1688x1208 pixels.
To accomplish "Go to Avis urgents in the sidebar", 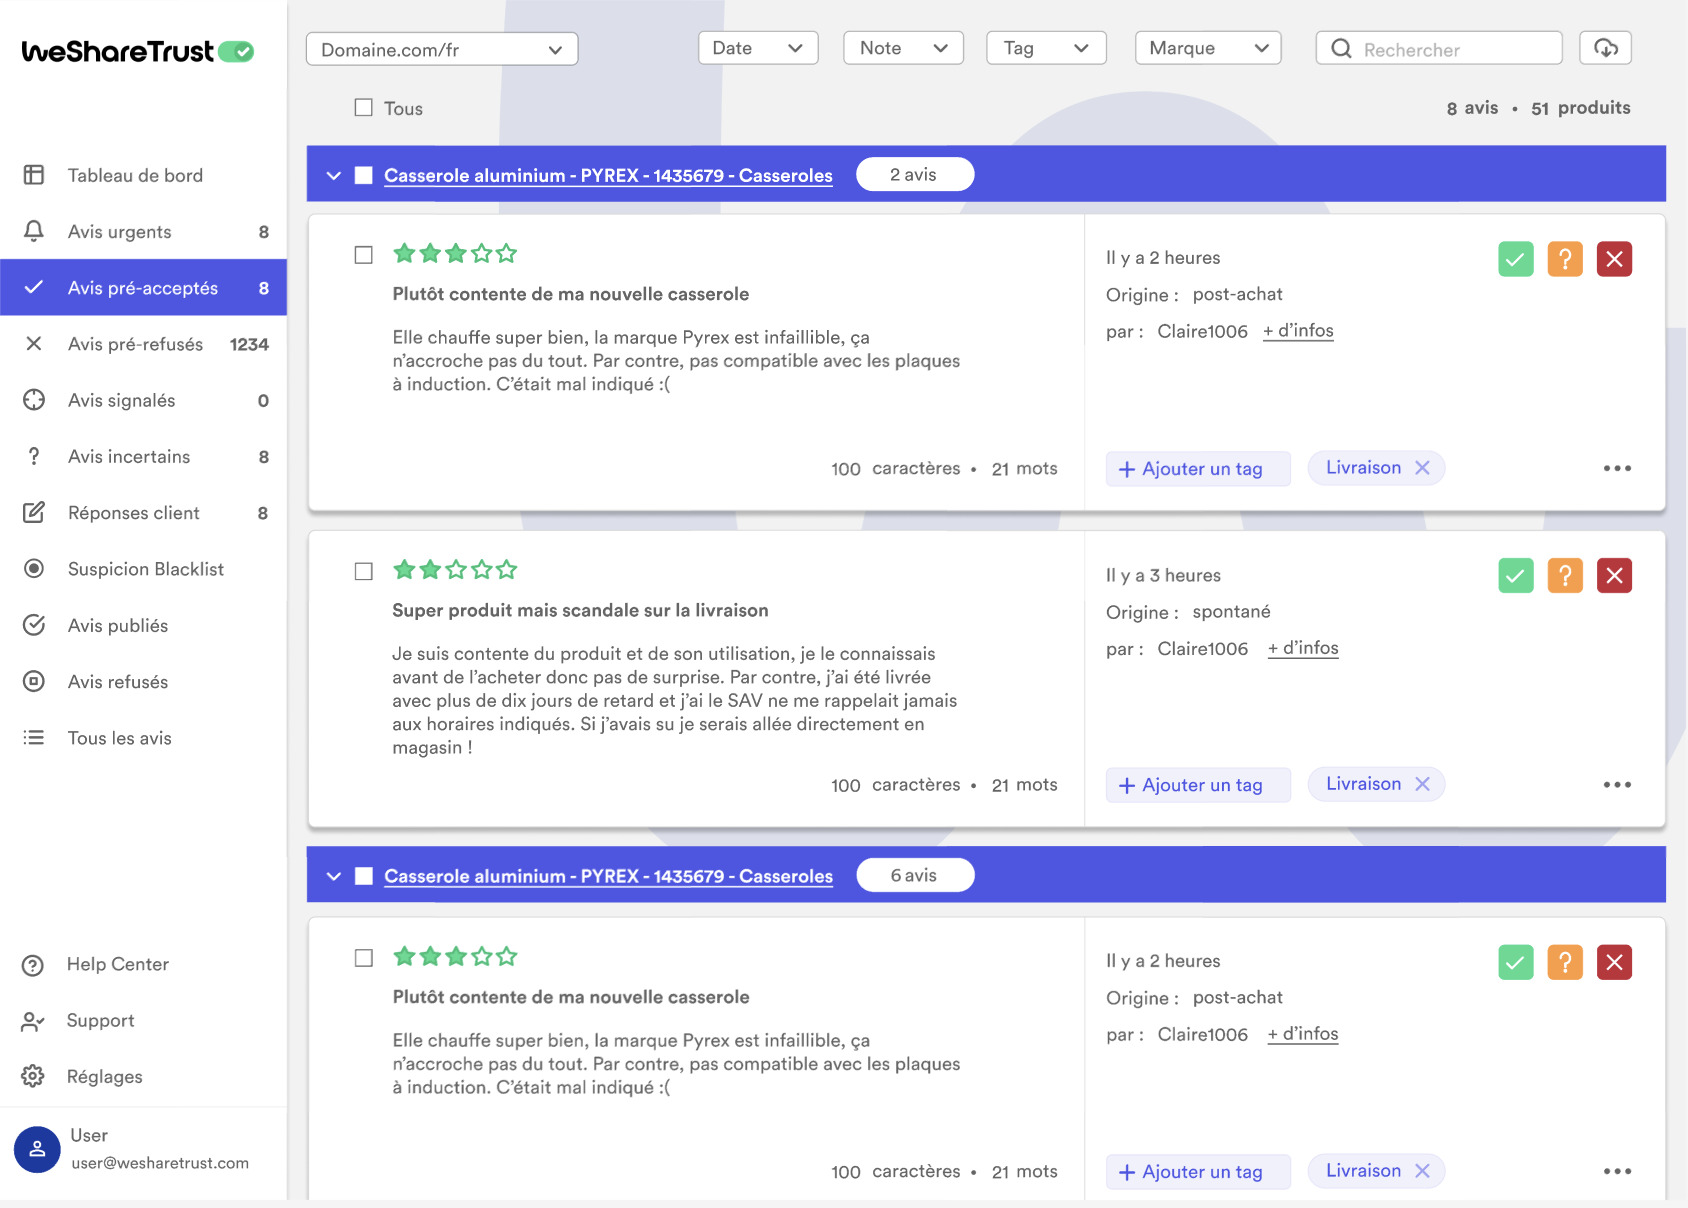I will pos(120,232).
